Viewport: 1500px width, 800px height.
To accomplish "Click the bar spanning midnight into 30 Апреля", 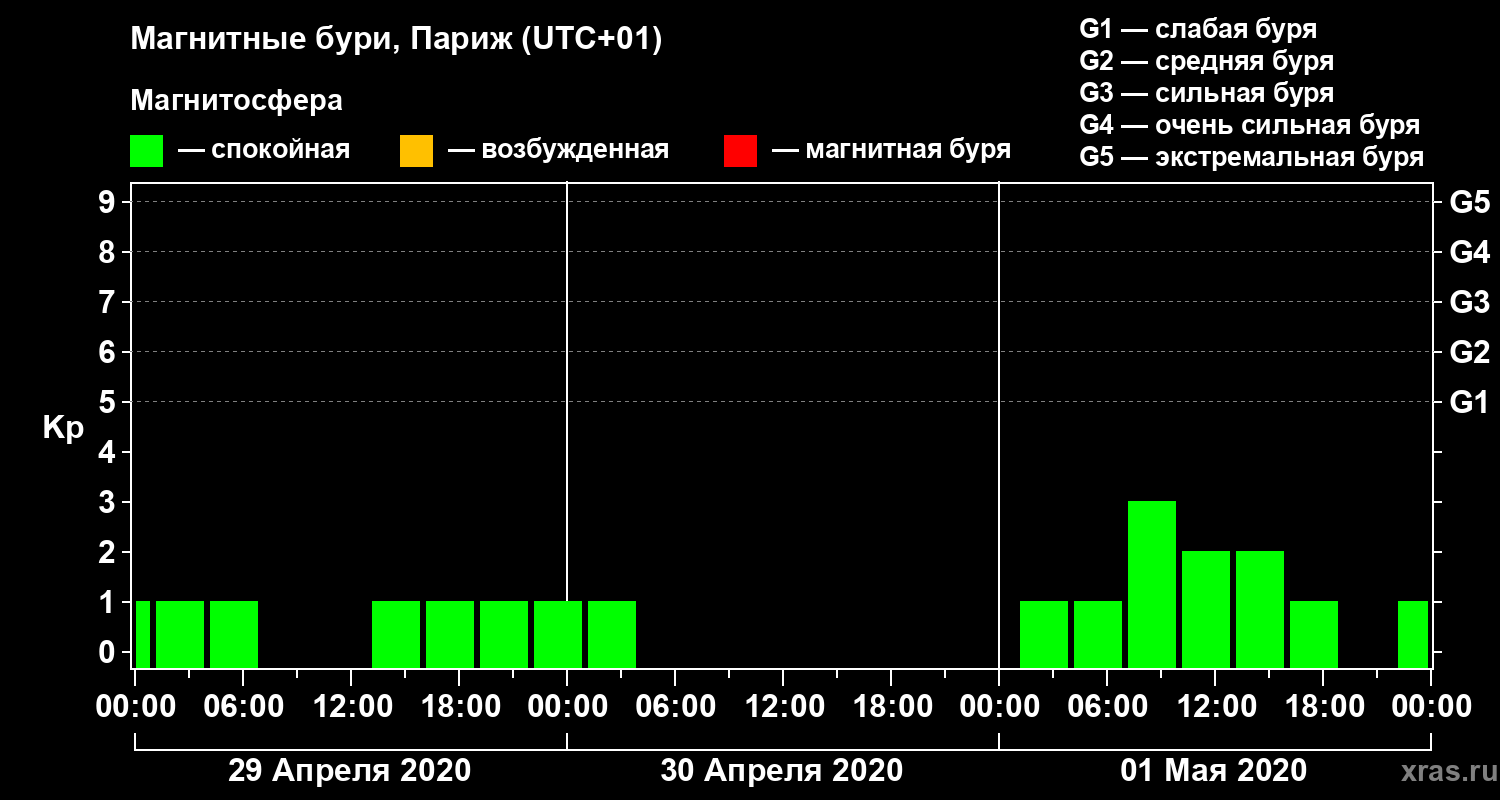I will pos(558,634).
